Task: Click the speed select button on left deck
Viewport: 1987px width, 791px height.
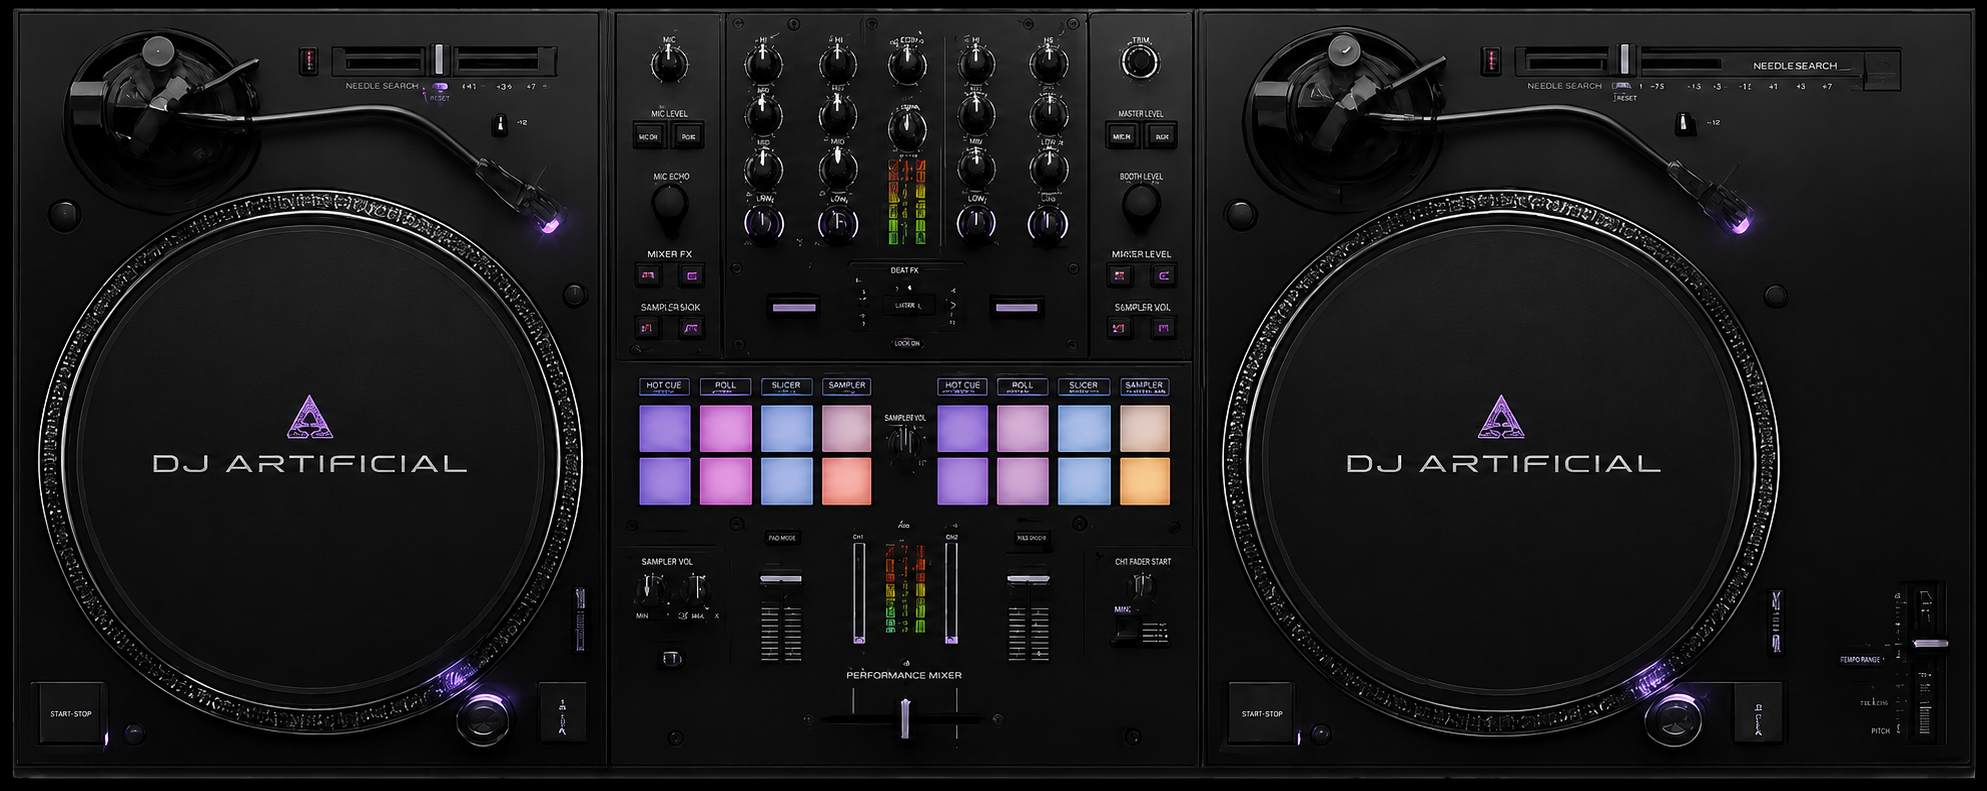Action: click(562, 712)
